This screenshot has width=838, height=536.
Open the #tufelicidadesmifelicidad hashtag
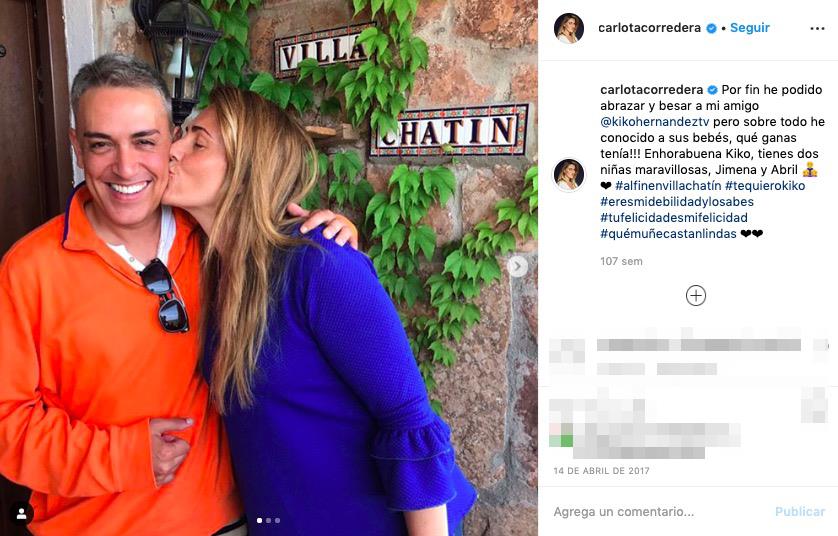point(673,218)
